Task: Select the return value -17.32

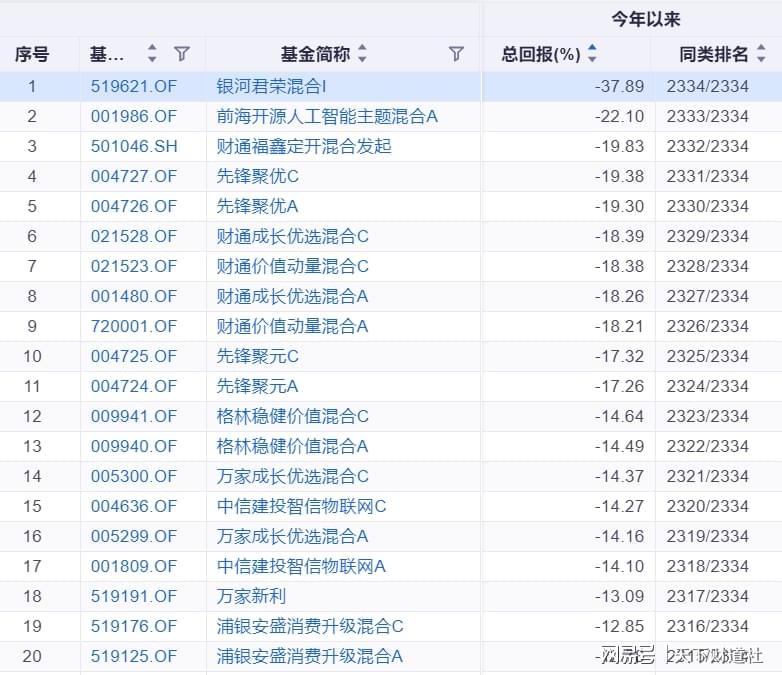Action: [x=619, y=356]
